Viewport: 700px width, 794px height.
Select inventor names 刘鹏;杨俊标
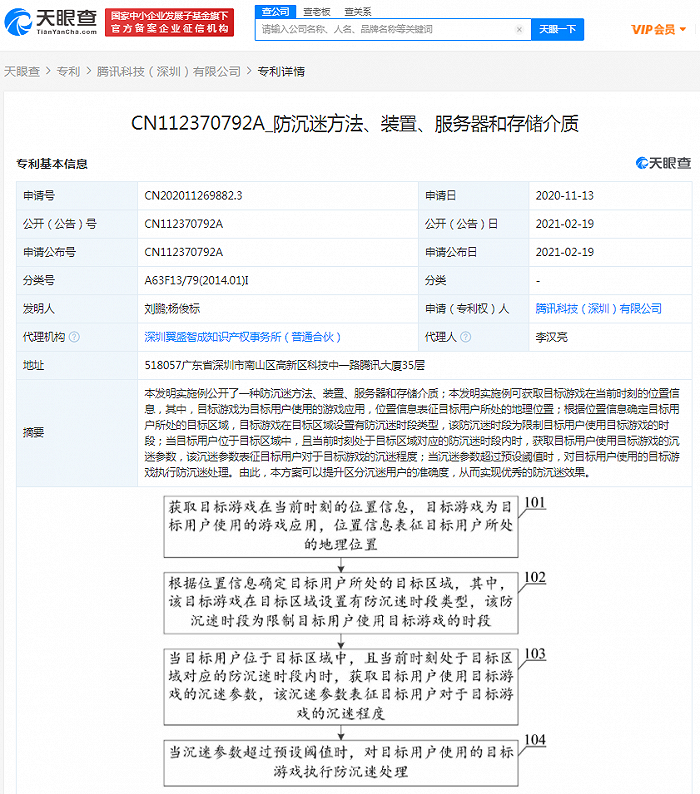point(172,308)
